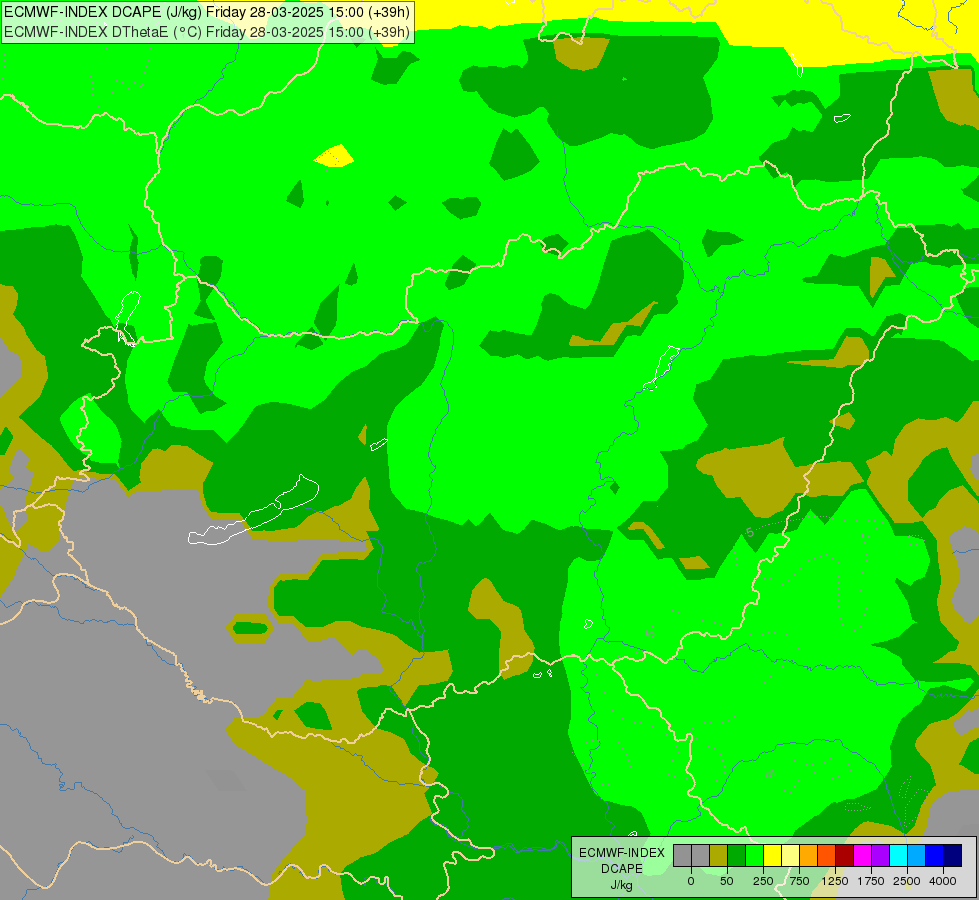Click the J/kg unit label in legend
979x900 pixels.
621,886
